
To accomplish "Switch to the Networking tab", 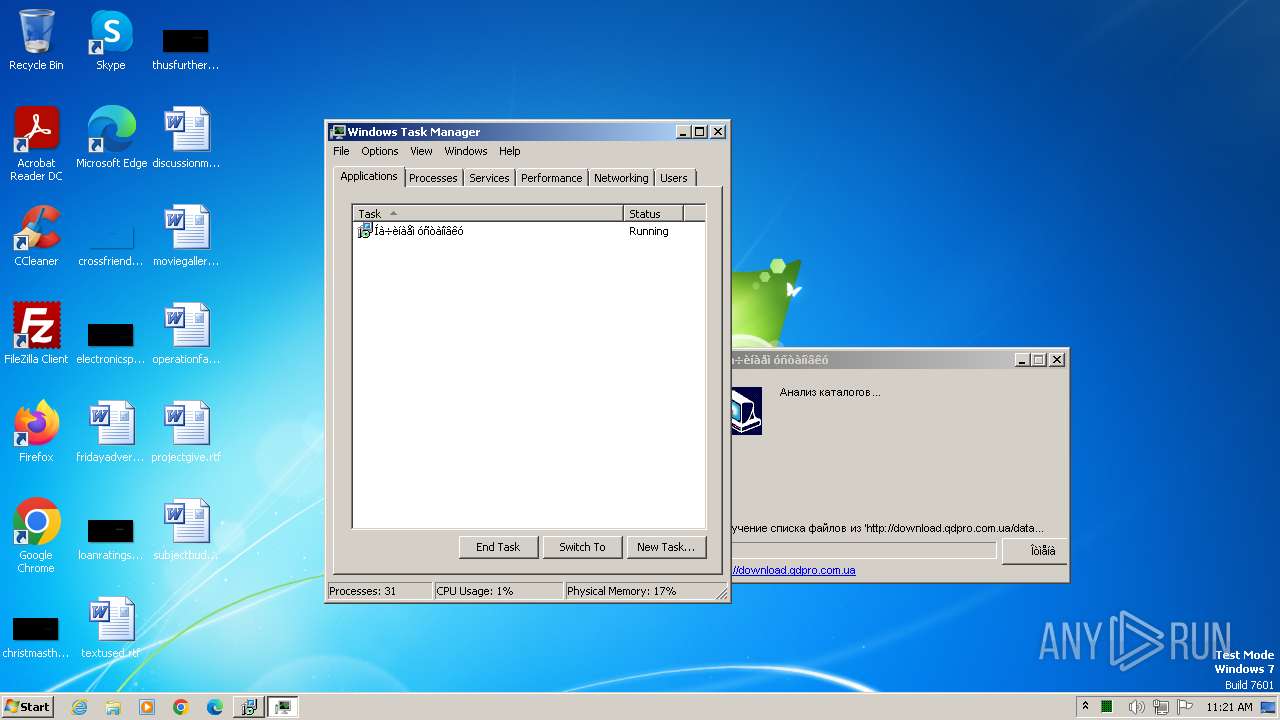I will tap(621, 178).
